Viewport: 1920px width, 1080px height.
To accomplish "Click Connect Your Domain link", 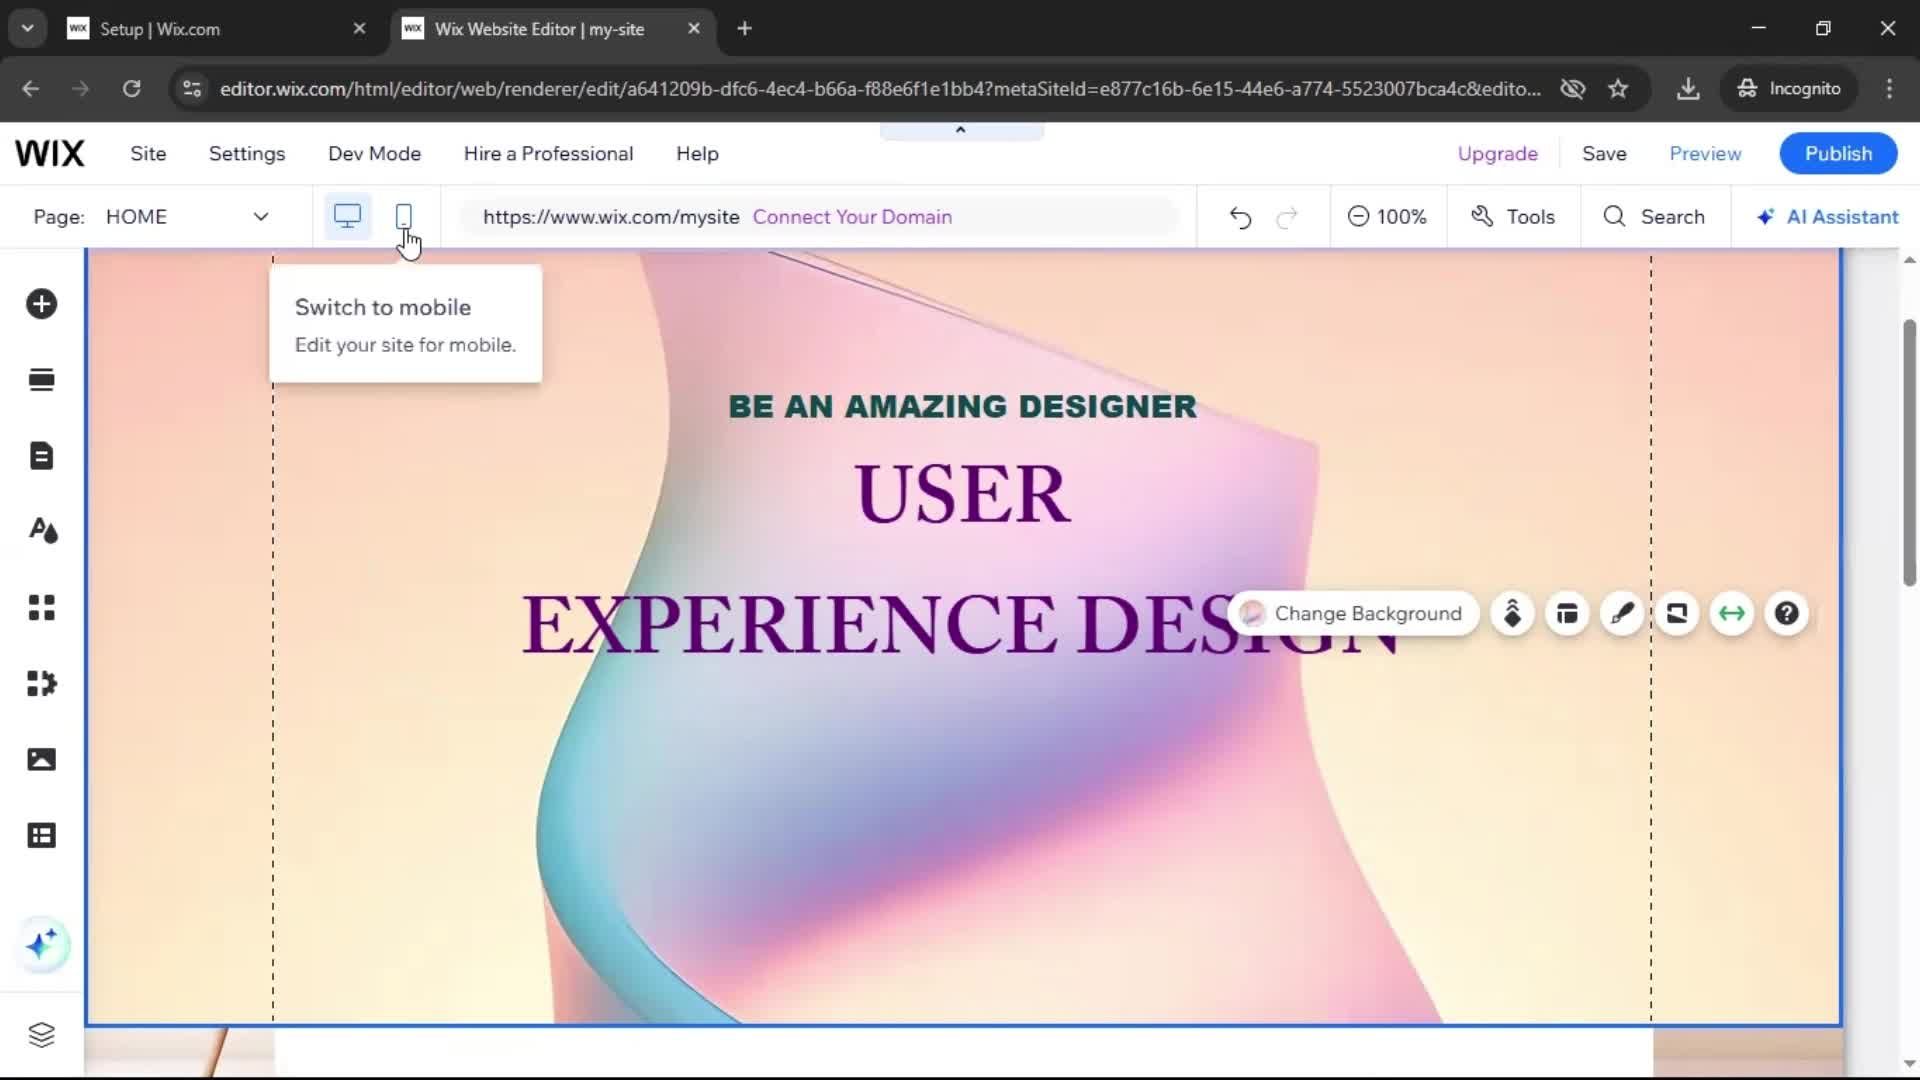I will pyautogui.click(x=852, y=217).
